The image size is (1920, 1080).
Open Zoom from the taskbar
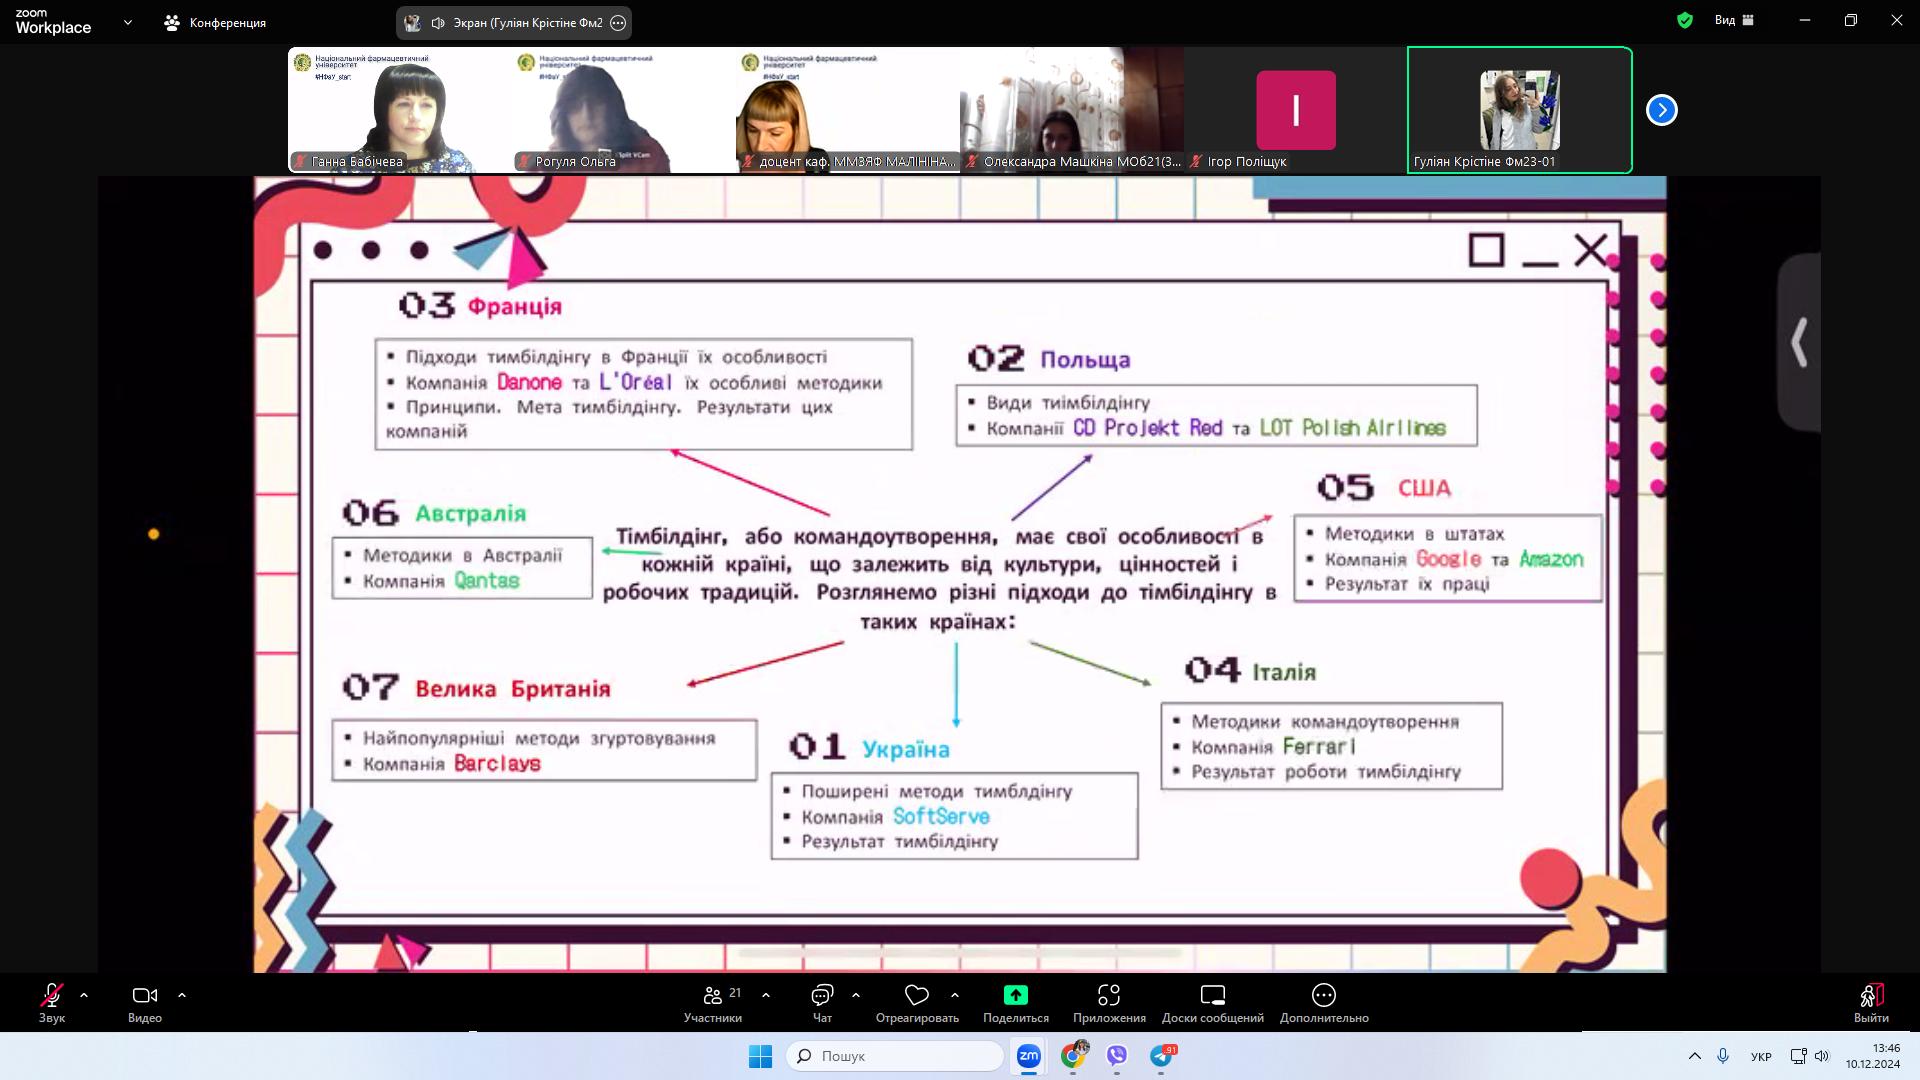coord(1028,1056)
